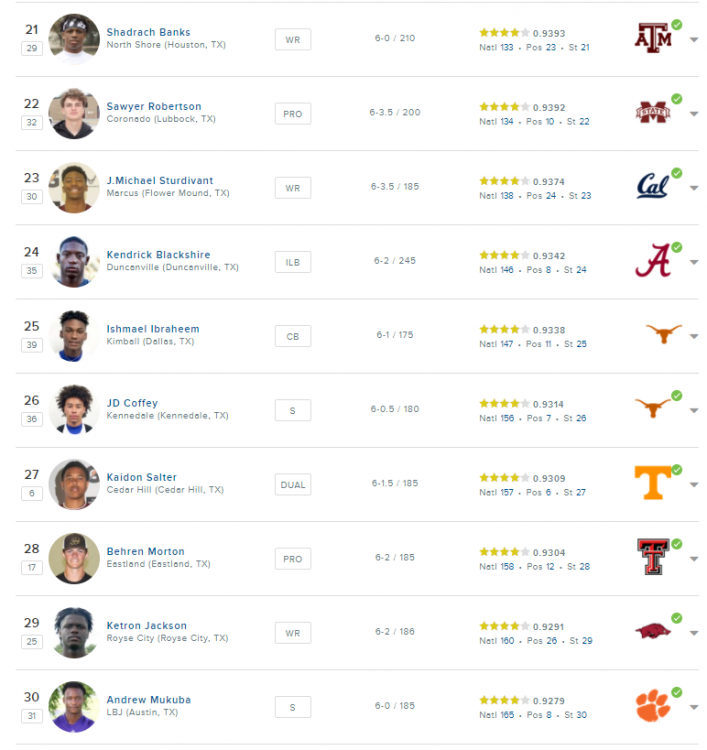Click the Texas Tech logo for Behren Morton
Viewport: 707px width, 750px height.
tap(653, 557)
